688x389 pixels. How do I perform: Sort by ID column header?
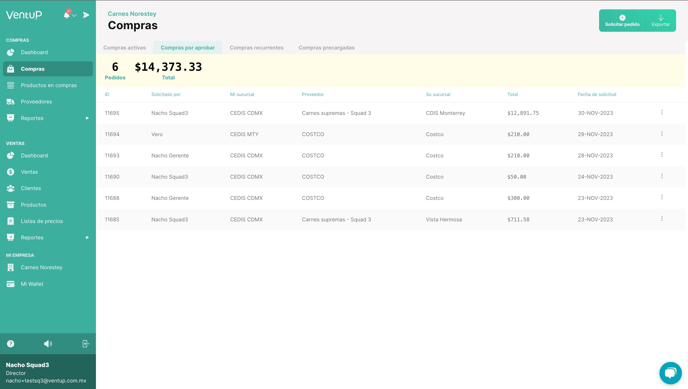[107, 94]
